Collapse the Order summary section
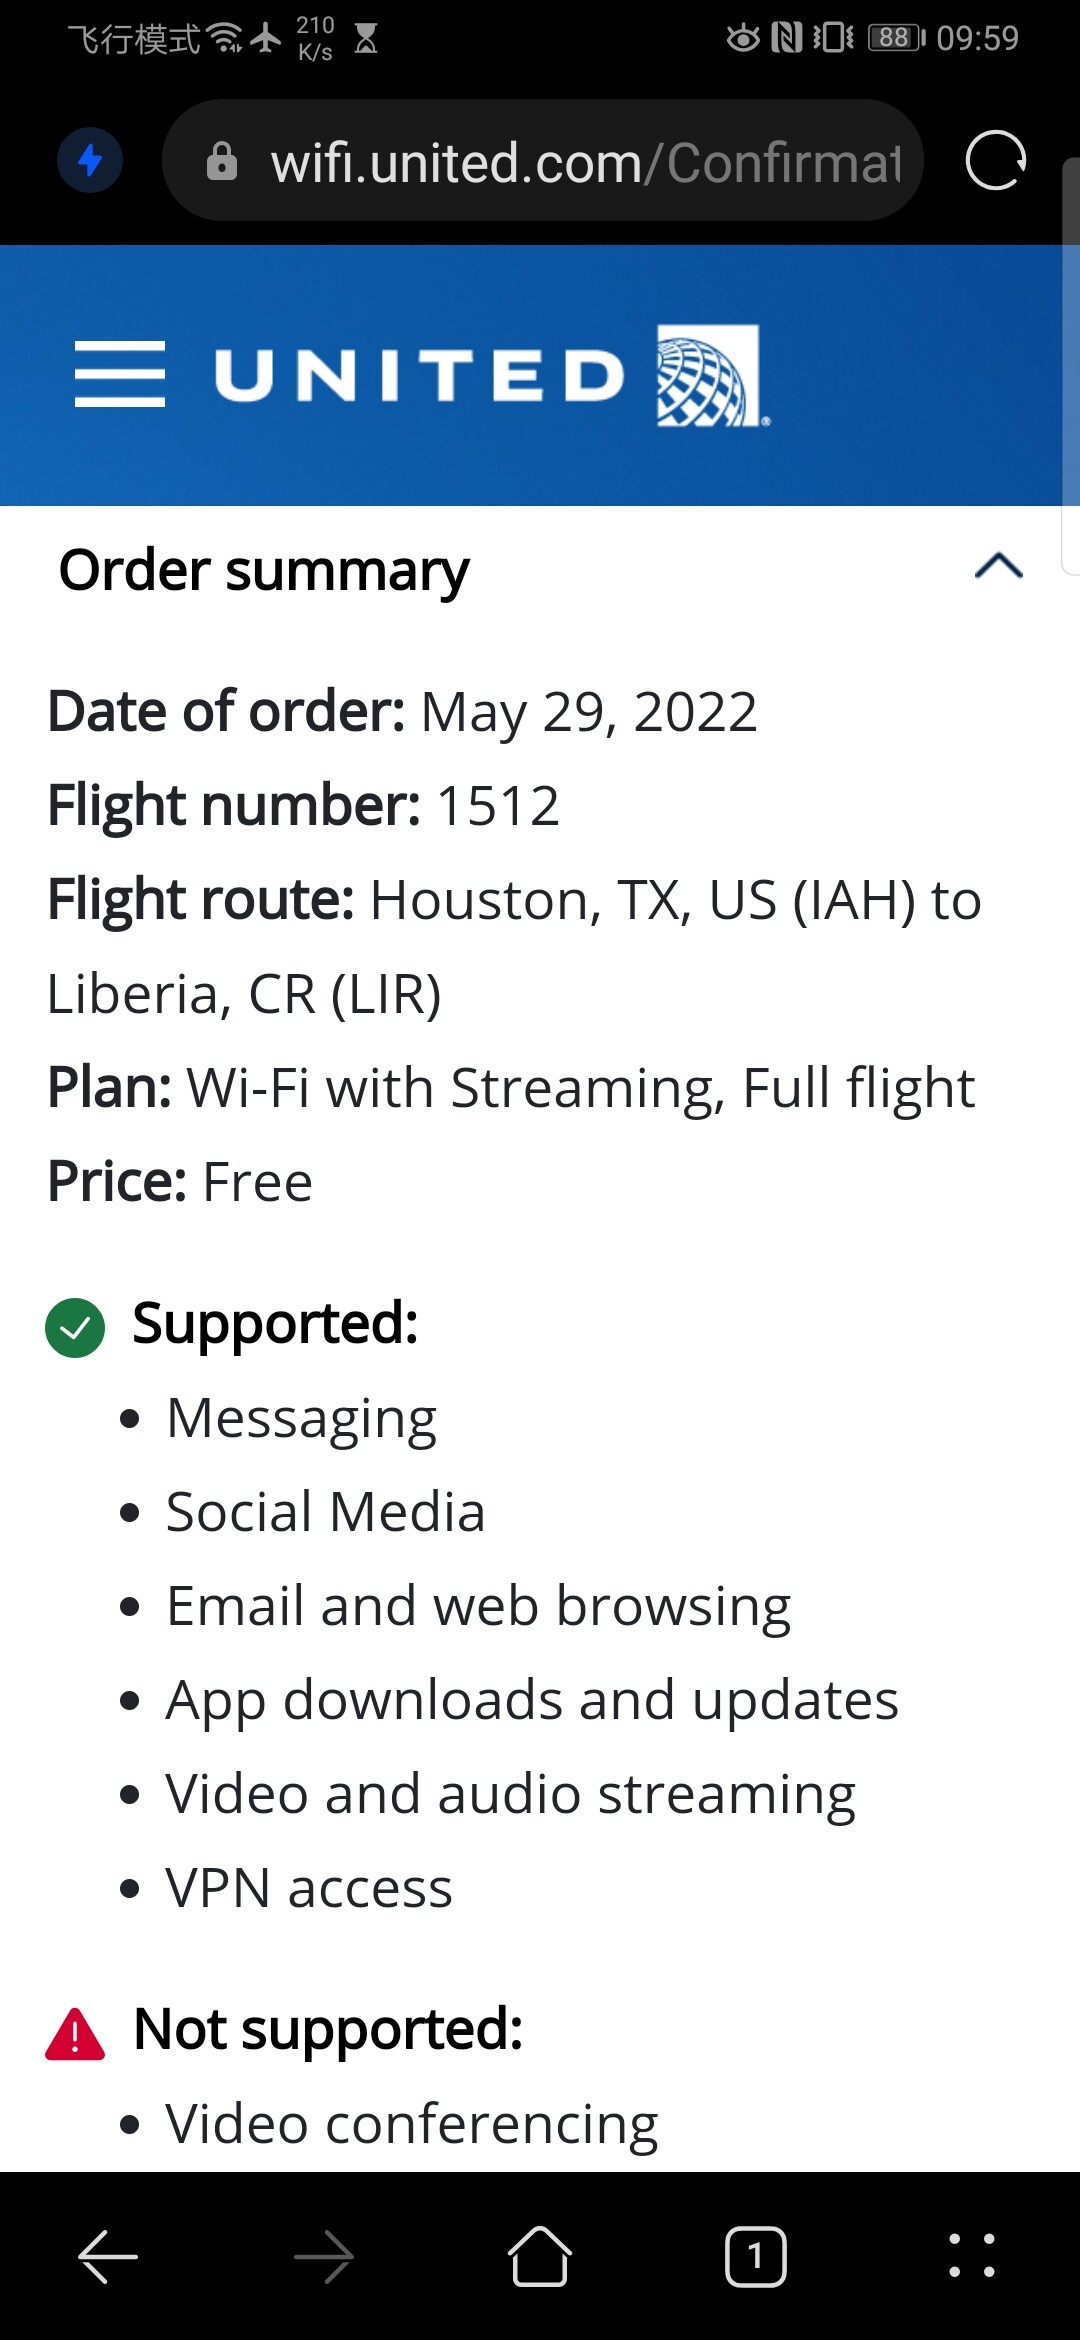1080x2340 pixels. click(x=998, y=567)
